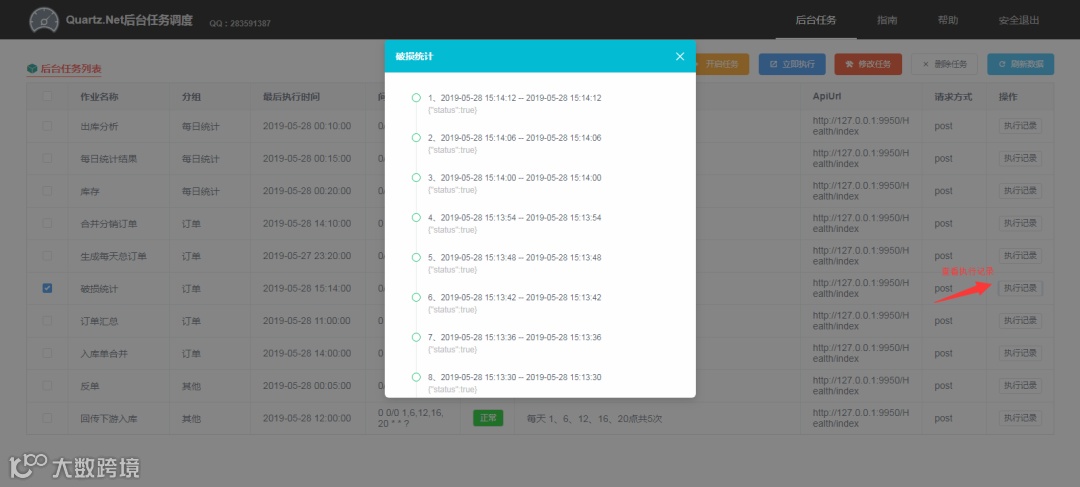
Task: Open the 后台任务 nav tab
Action: [x=816, y=20]
